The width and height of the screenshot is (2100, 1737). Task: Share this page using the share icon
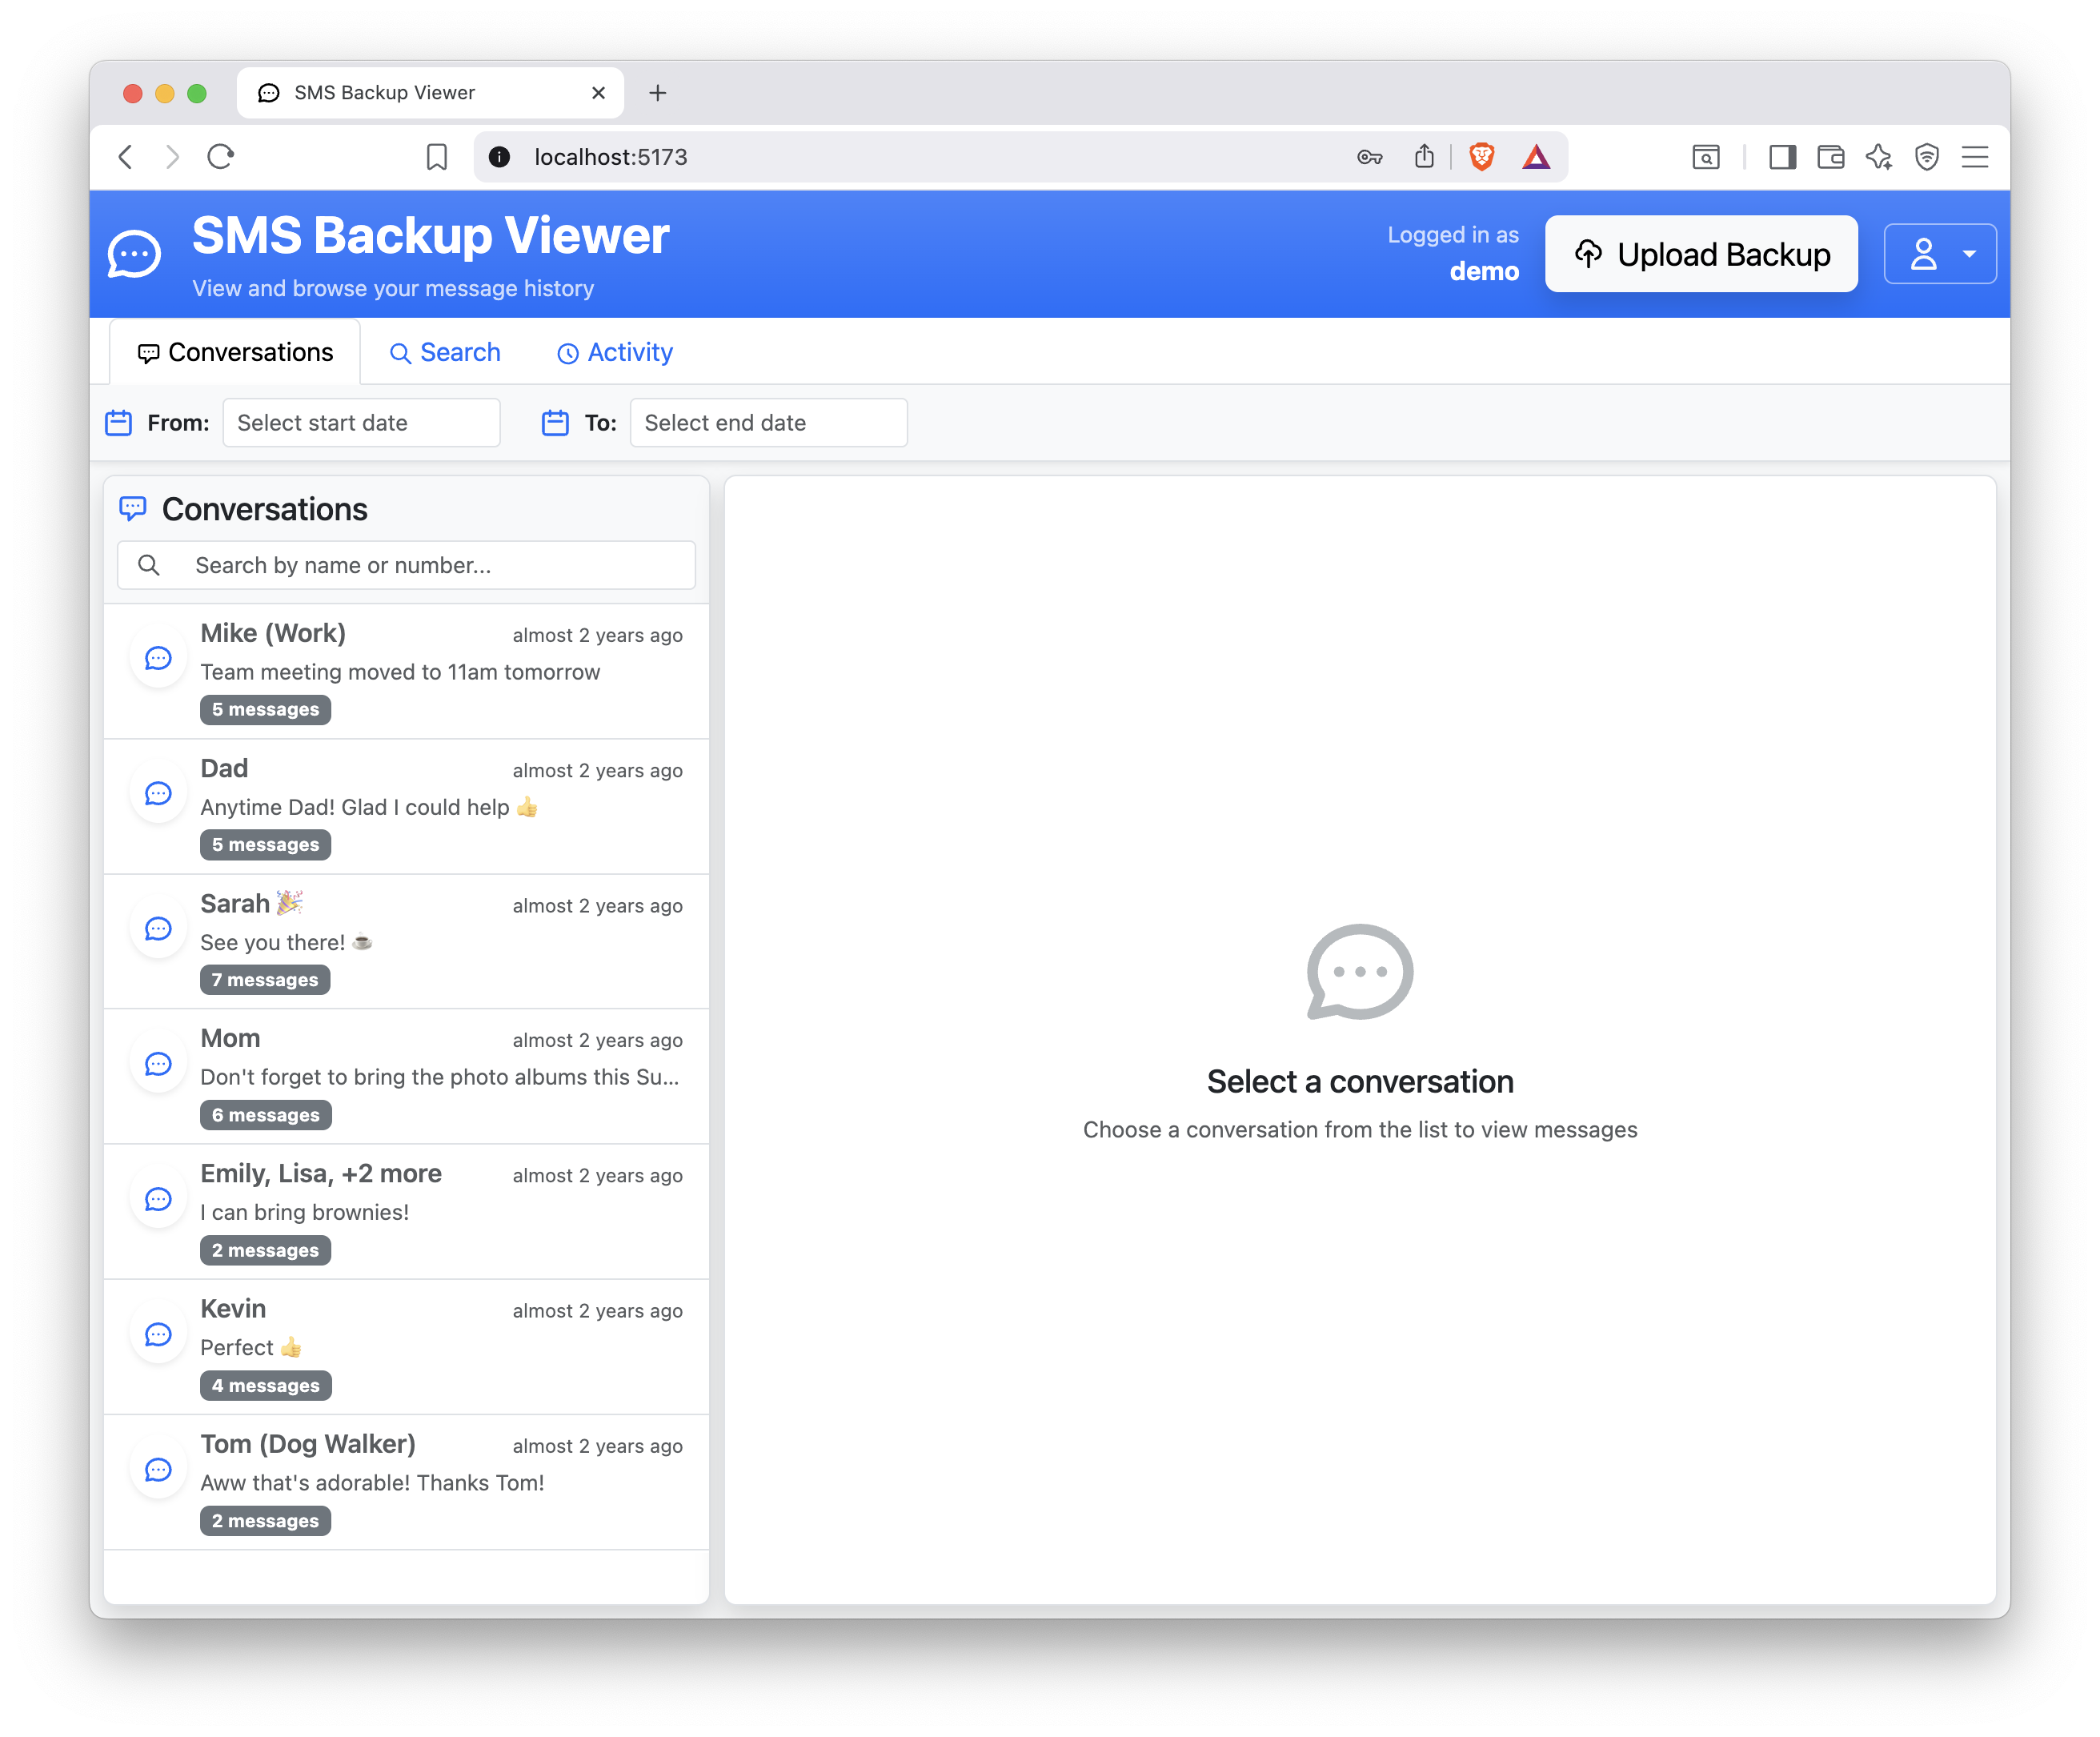tap(1424, 157)
